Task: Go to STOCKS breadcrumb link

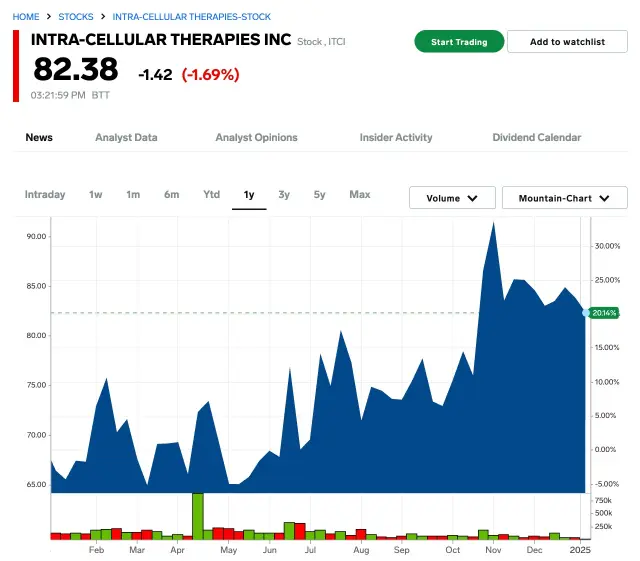Action: click(76, 17)
